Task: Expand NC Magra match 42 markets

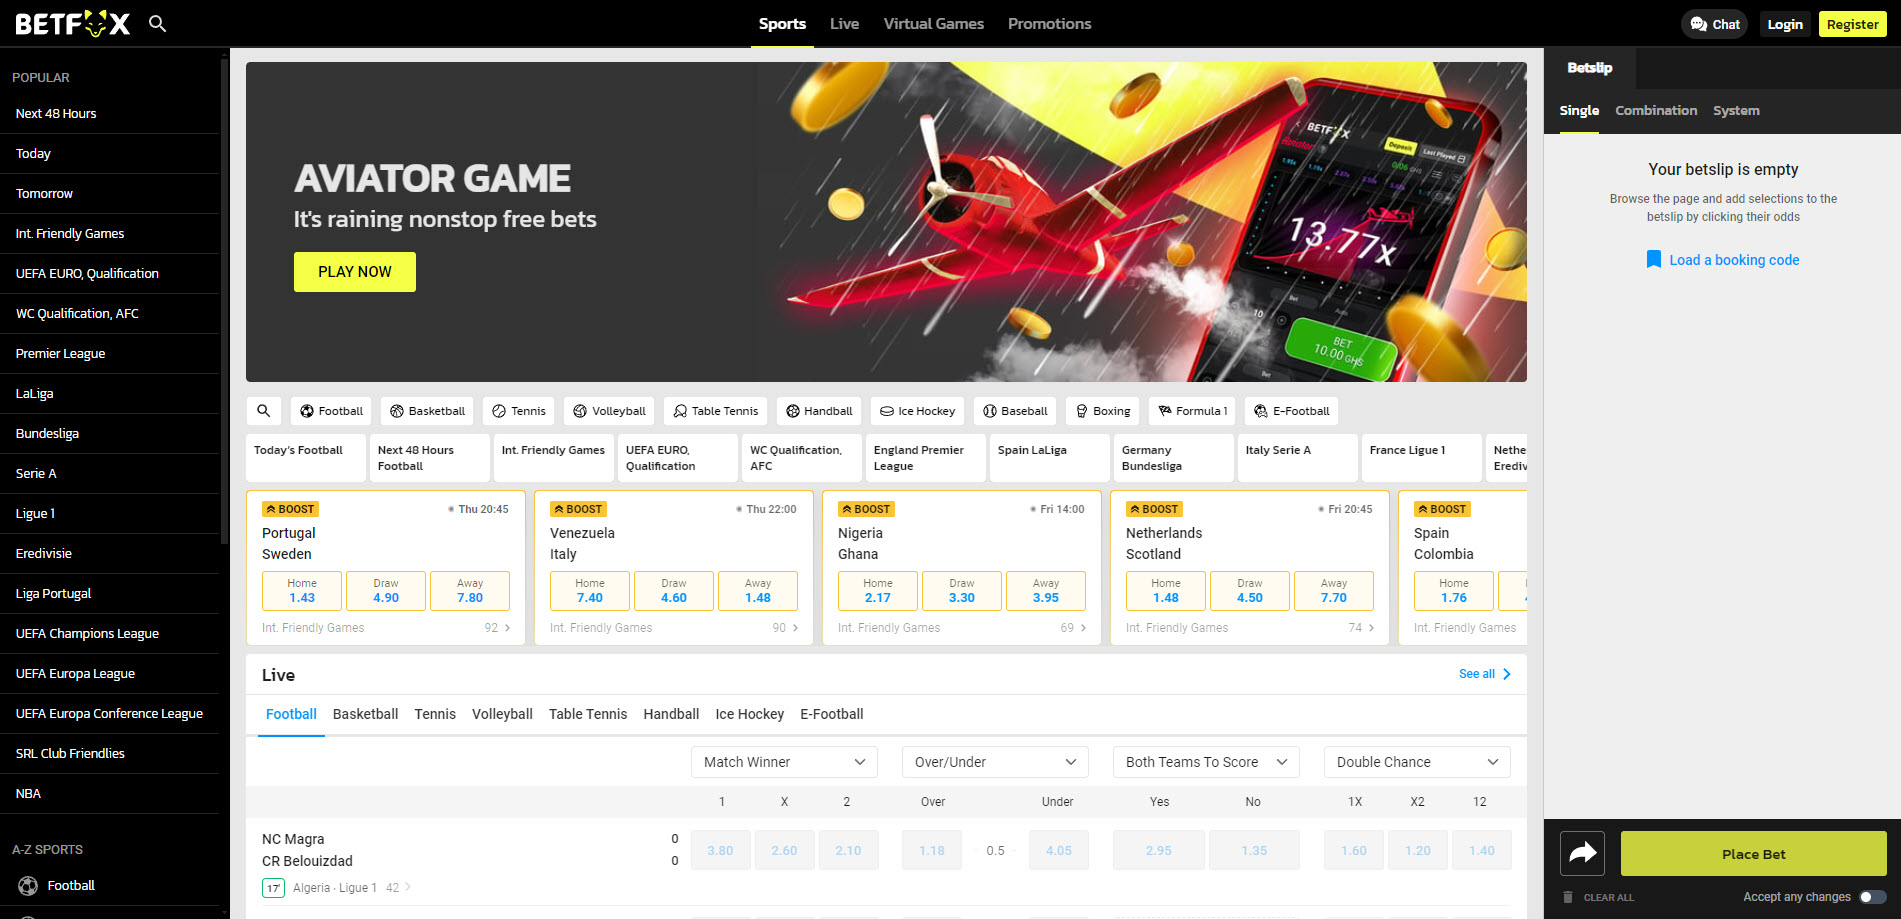Action: click(399, 888)
